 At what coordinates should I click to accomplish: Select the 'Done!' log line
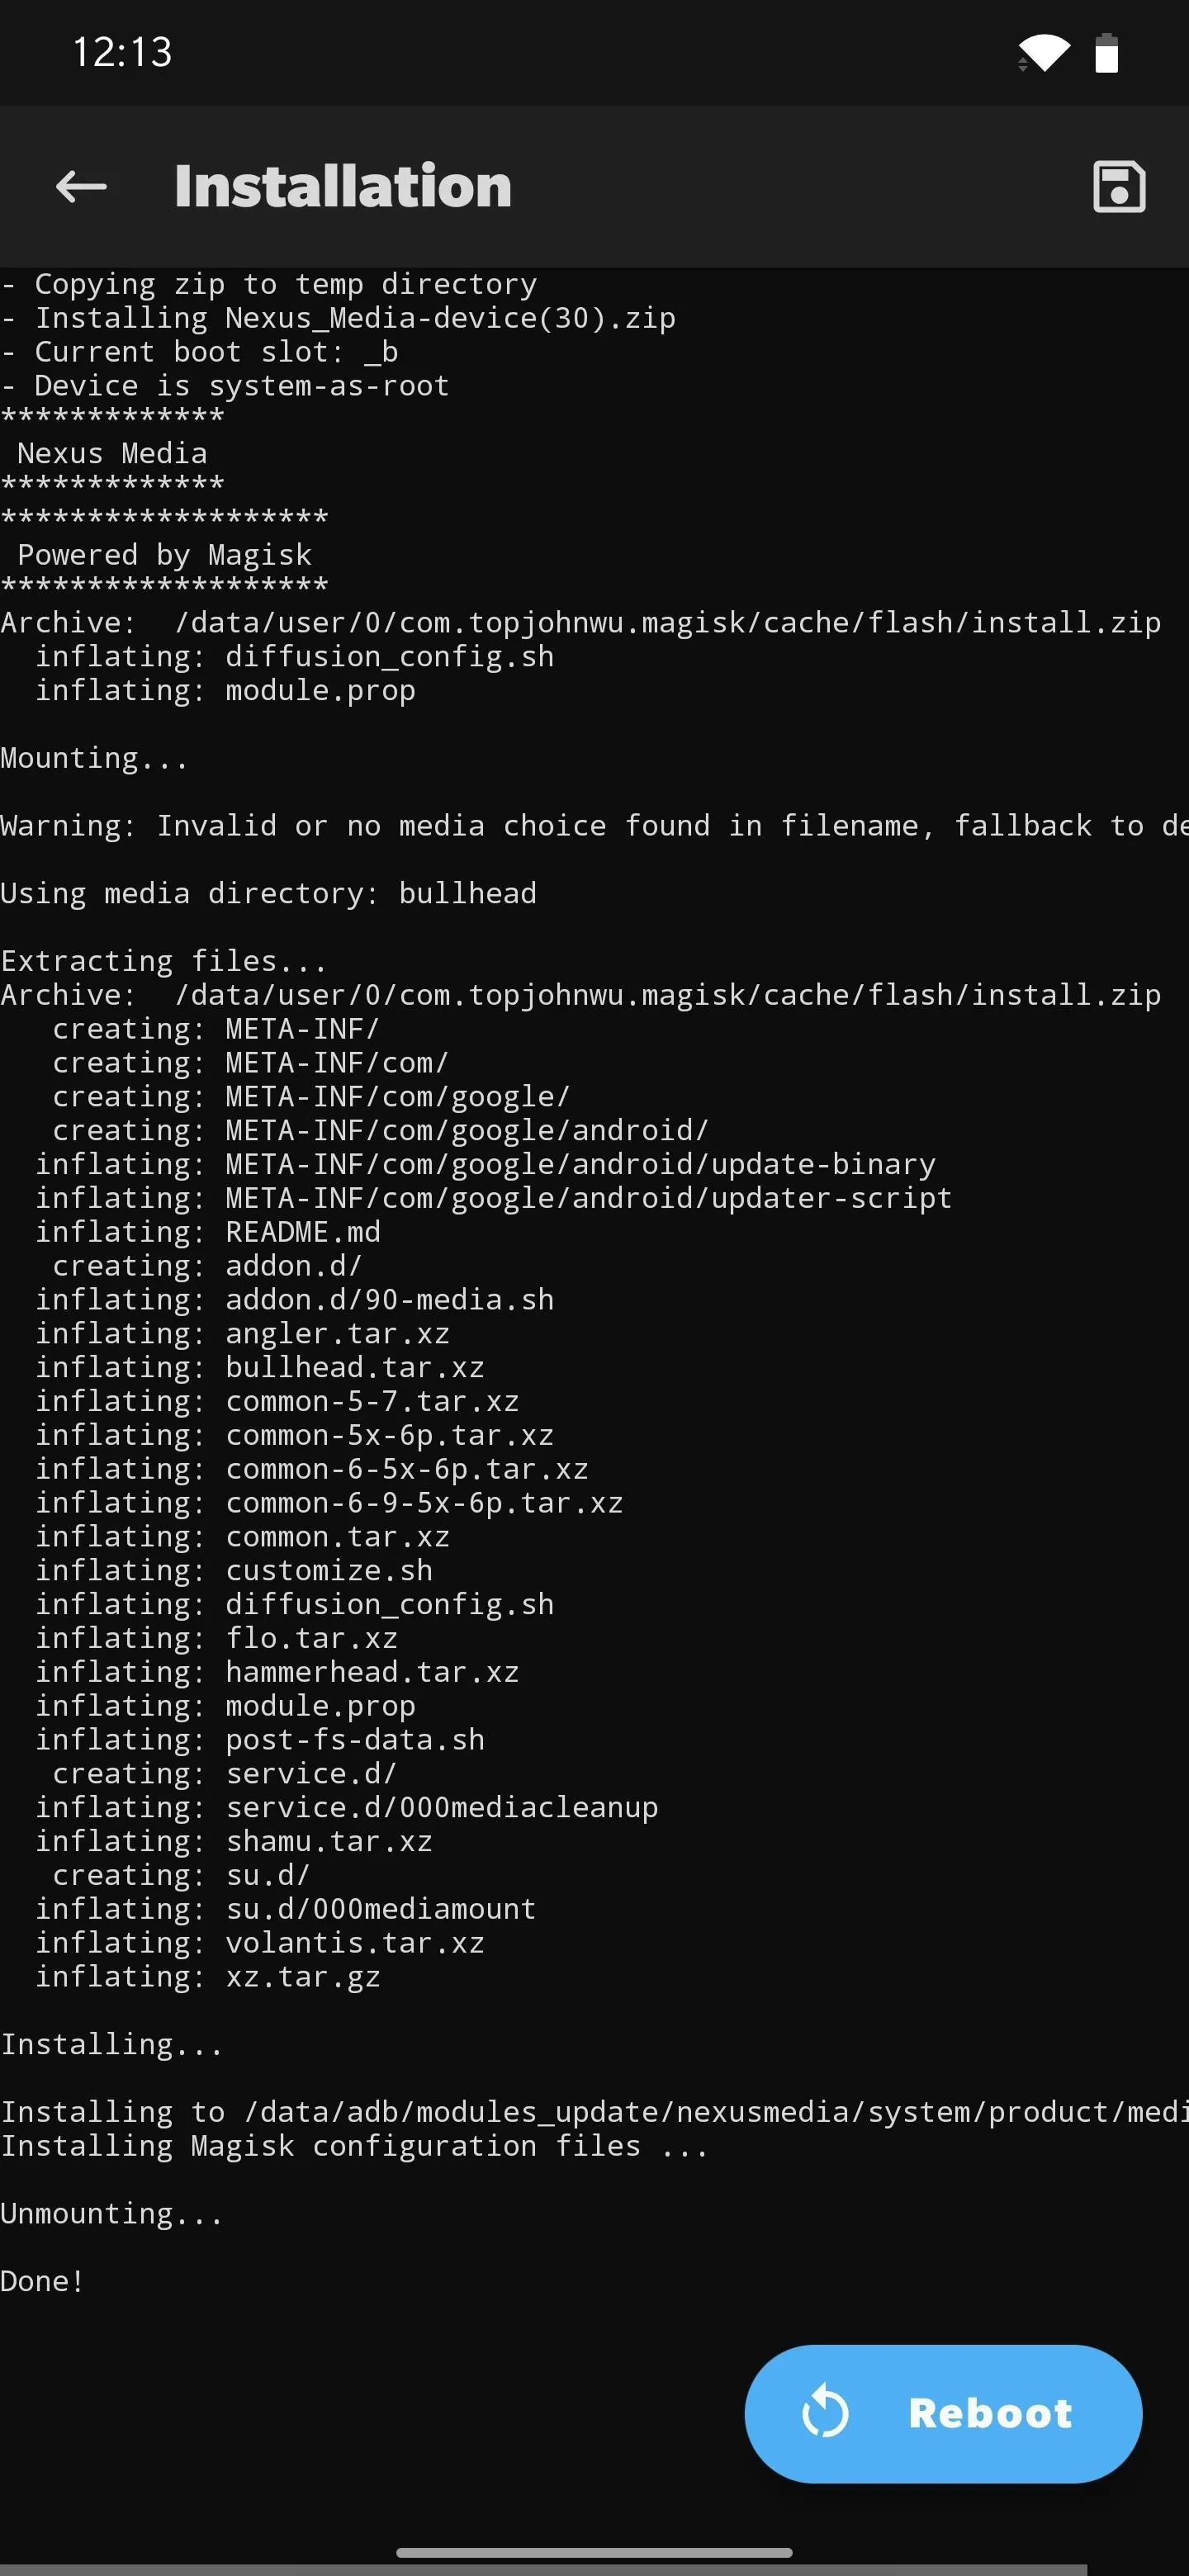(42, 2281)
